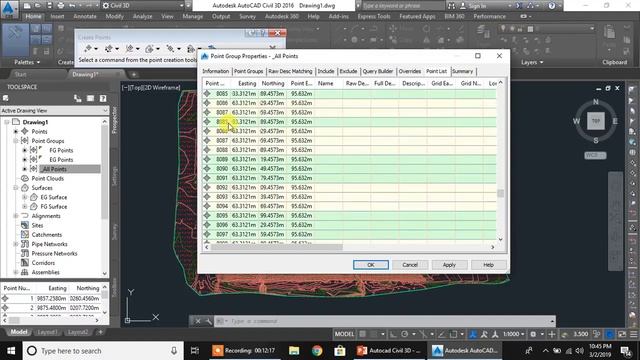Toggle grid display in status bar
Image resolution: width=640 pixels, height=360 pixels.
point(363,334)
